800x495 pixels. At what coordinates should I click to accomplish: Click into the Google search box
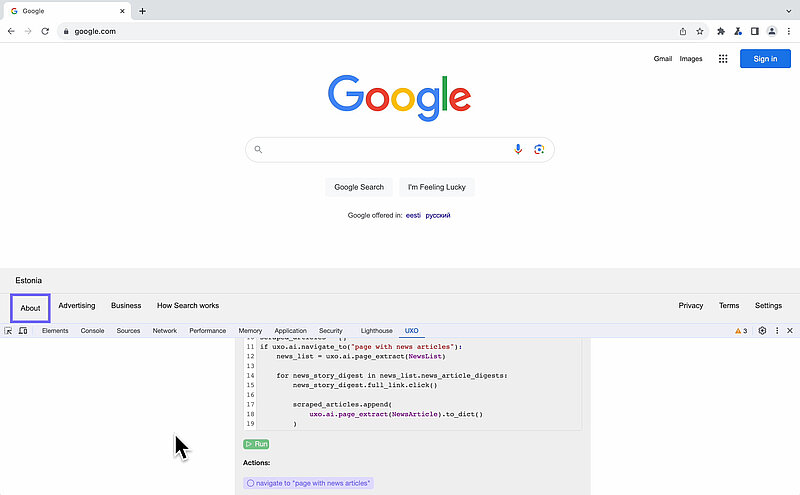(x=385, y=150)
